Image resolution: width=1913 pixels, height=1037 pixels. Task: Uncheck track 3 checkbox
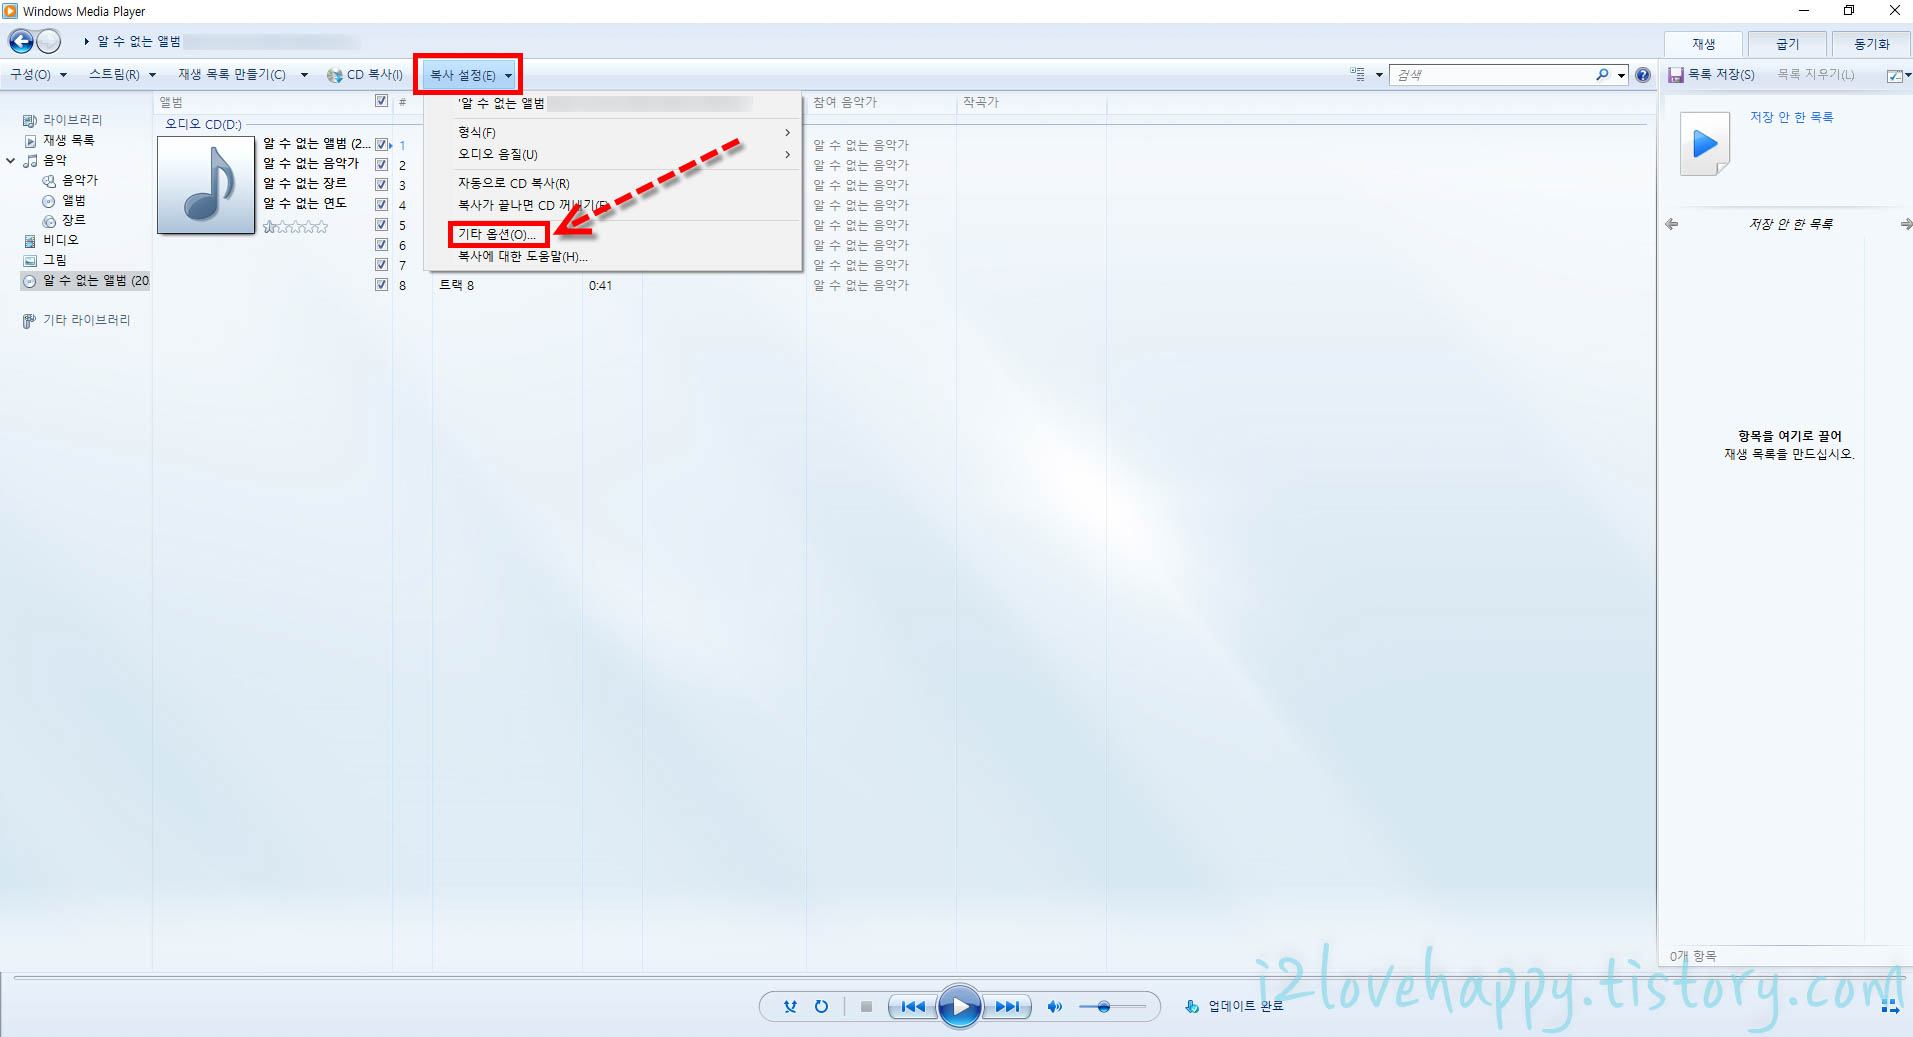[381, 184]
